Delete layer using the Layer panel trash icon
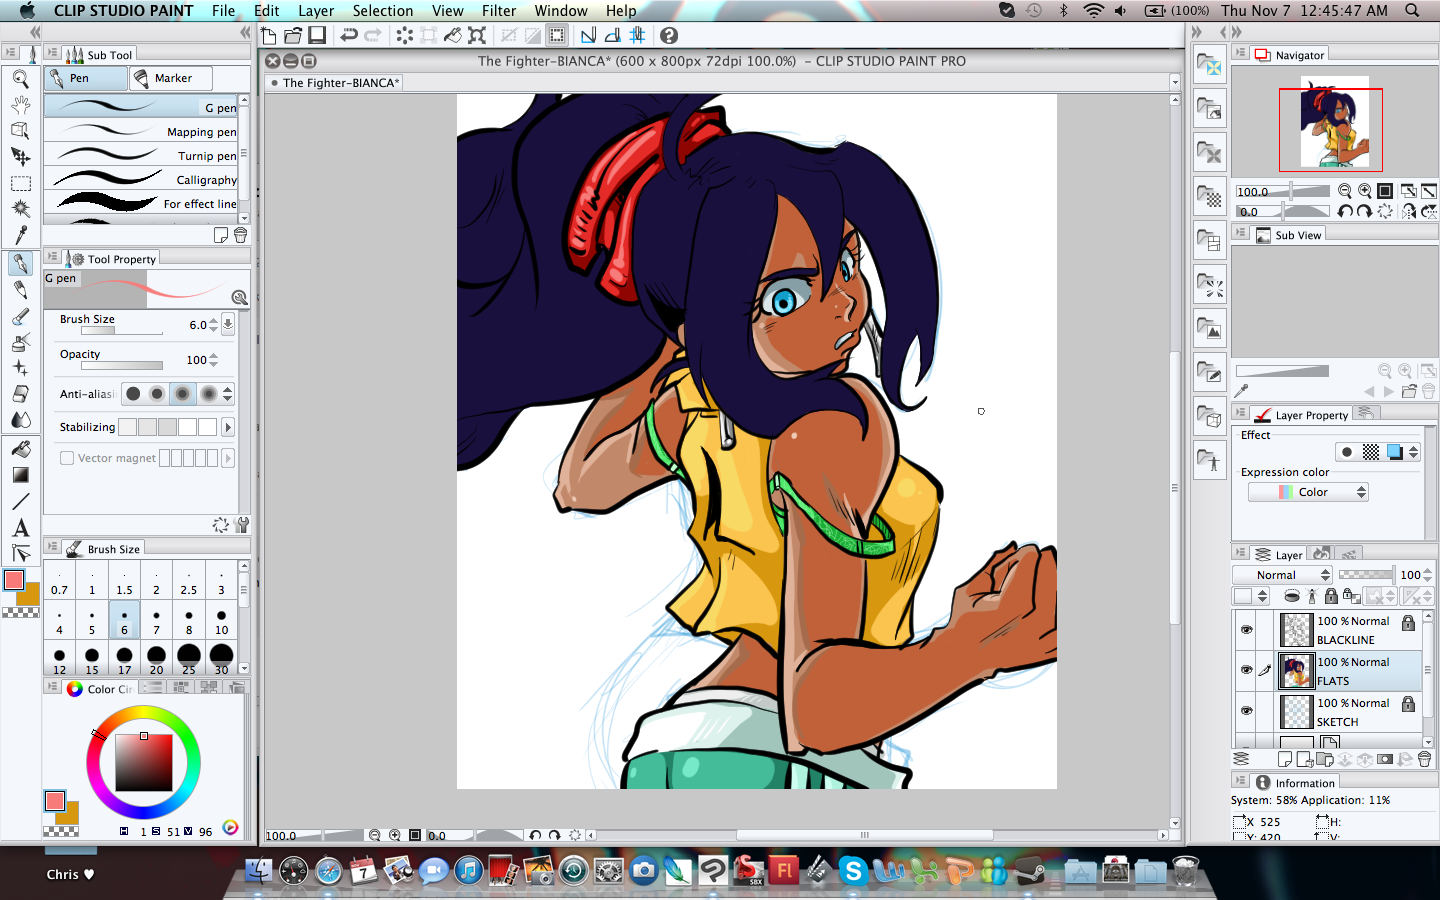The image size is (1440, 900). (1425, 759)
